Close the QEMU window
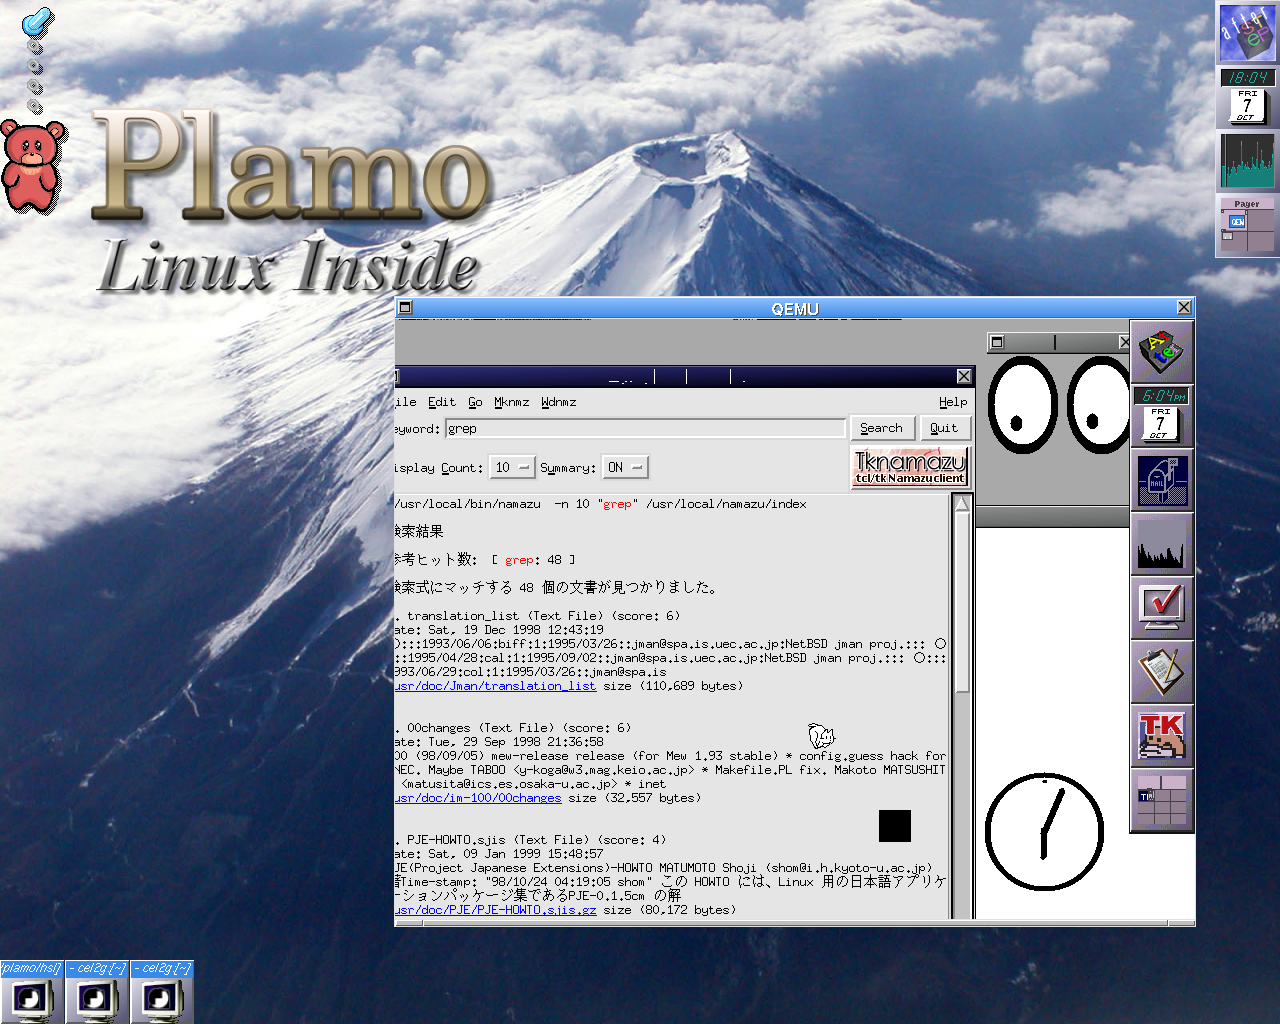The width and height of the screenshot is (1280, 1024). tap(1184, 308)
